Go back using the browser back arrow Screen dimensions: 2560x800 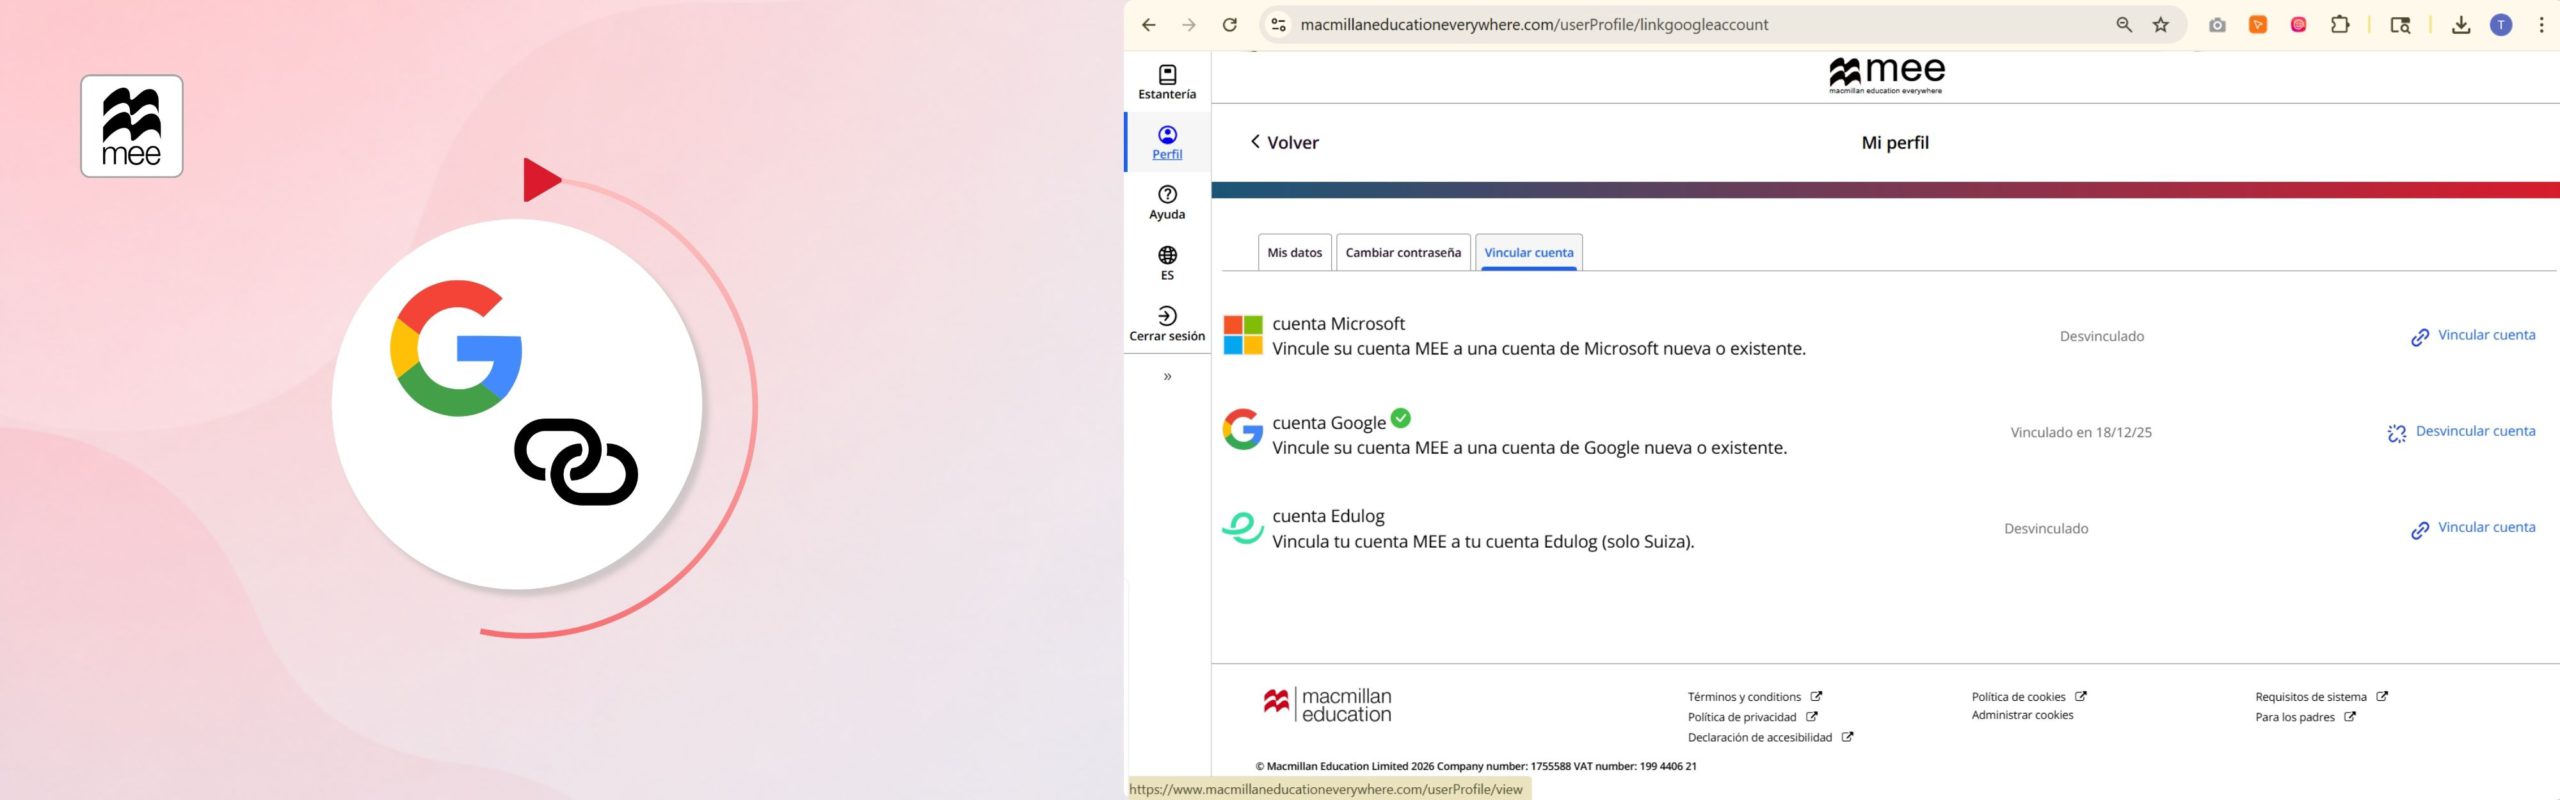click(x=1148, y=25)
